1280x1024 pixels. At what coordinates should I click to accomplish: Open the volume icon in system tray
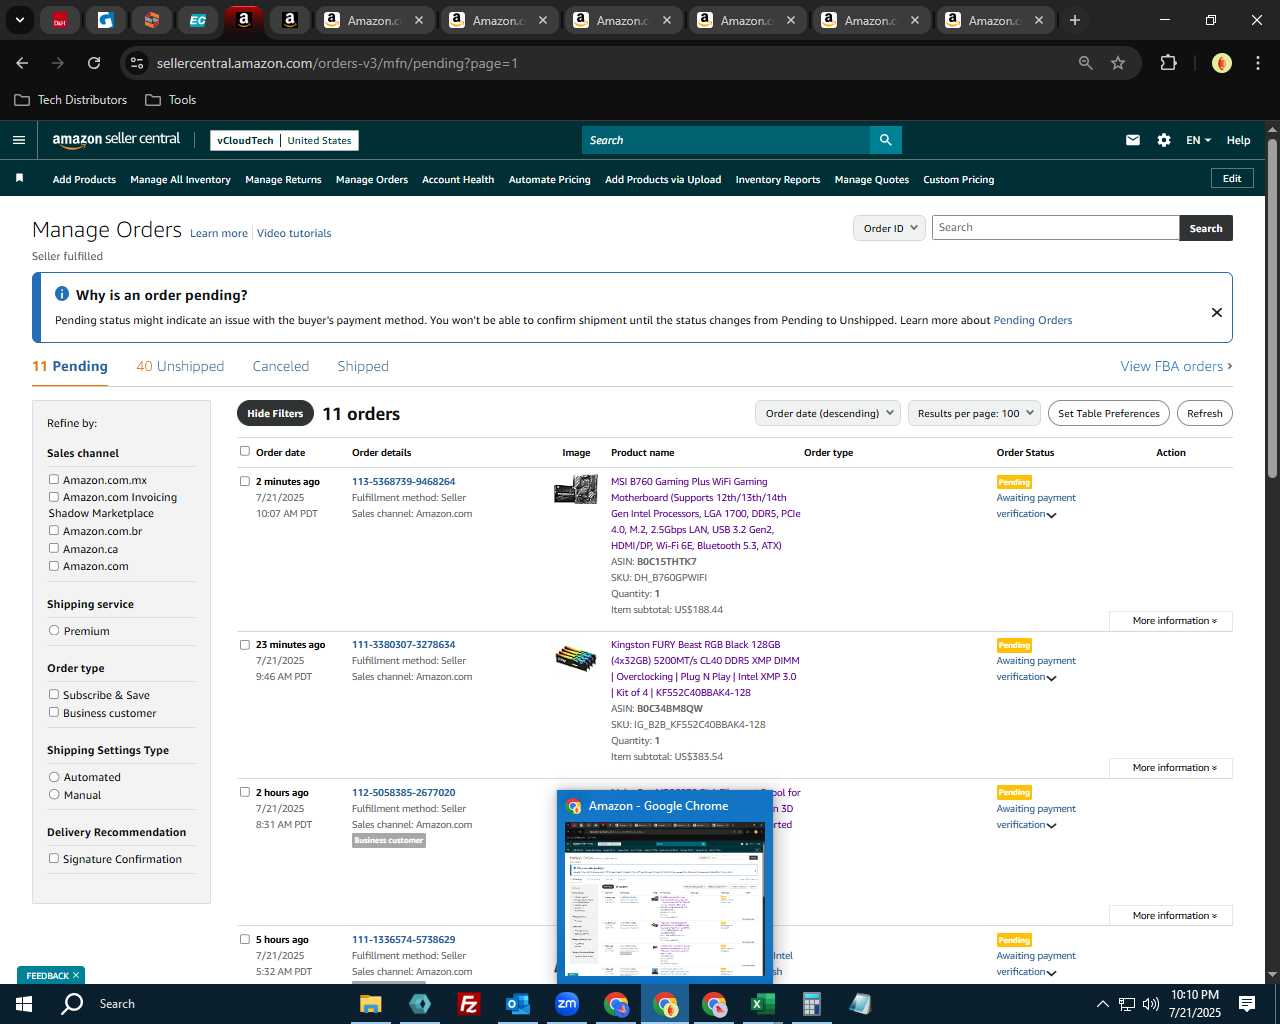pos(1151,1004)
